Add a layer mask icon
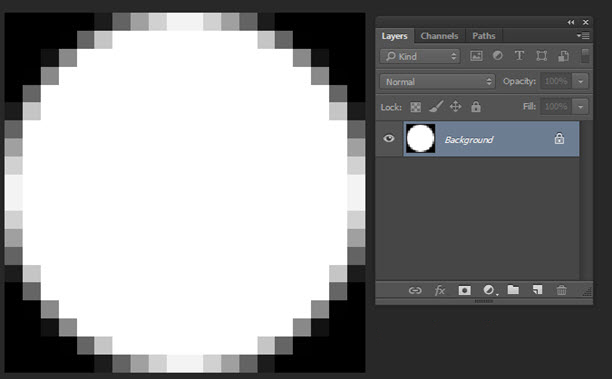The image size is (612, 379). click(464, 290)
